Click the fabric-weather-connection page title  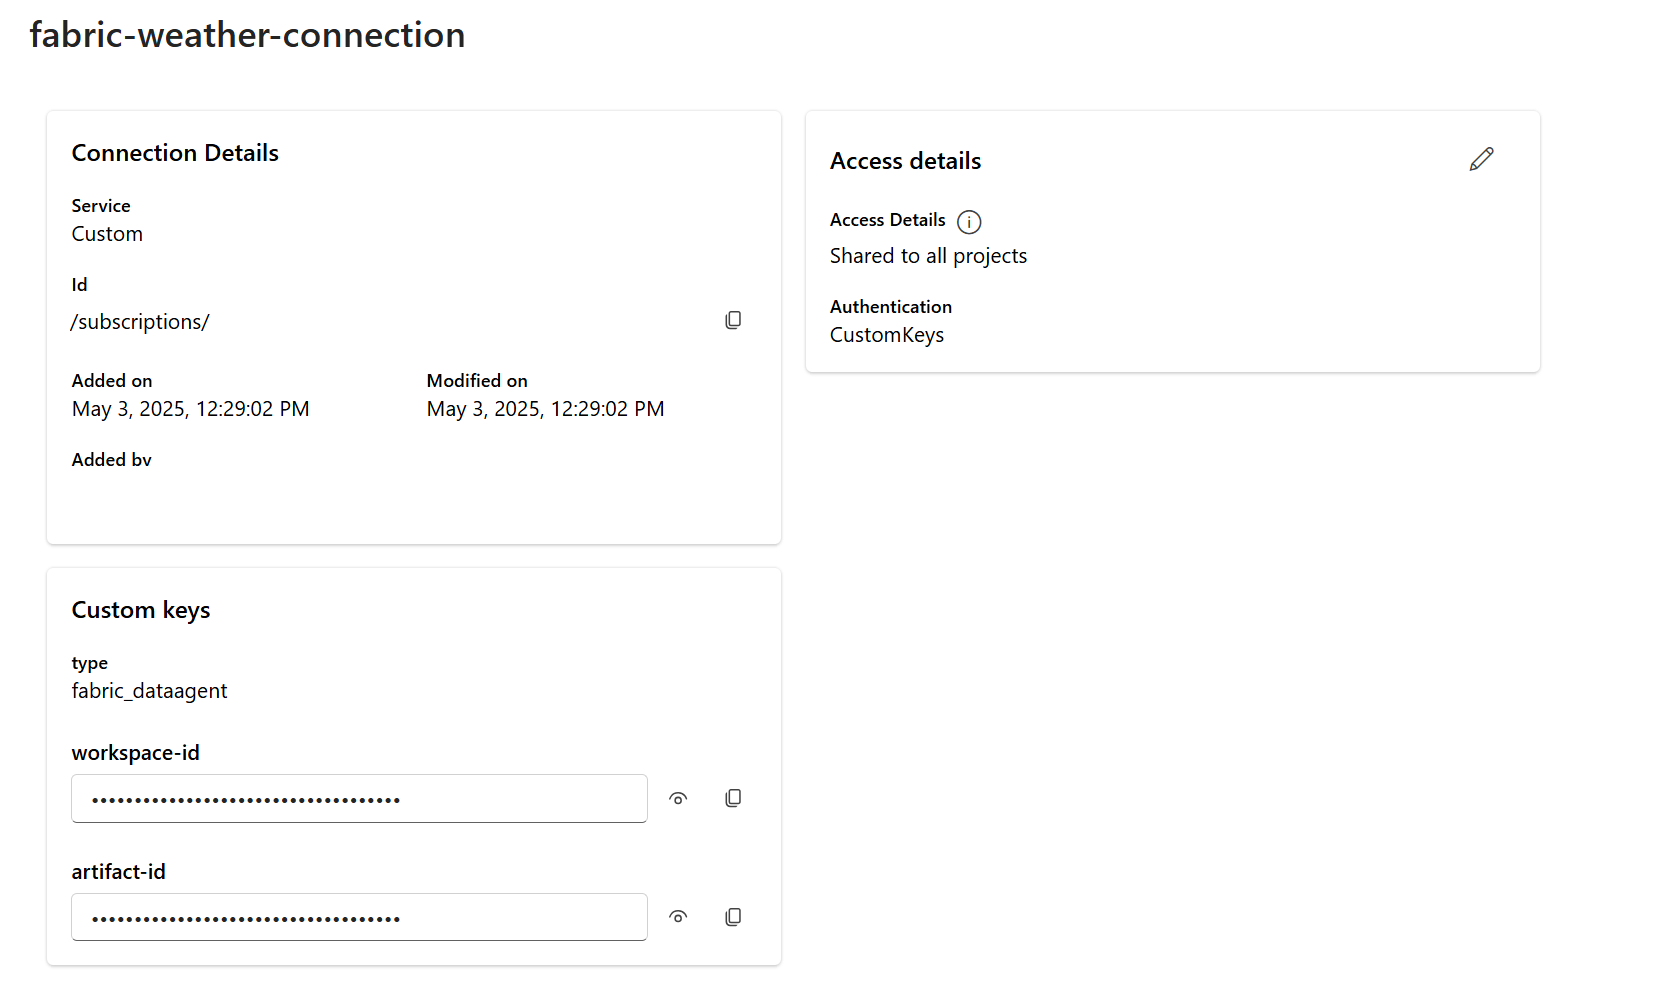247,35
